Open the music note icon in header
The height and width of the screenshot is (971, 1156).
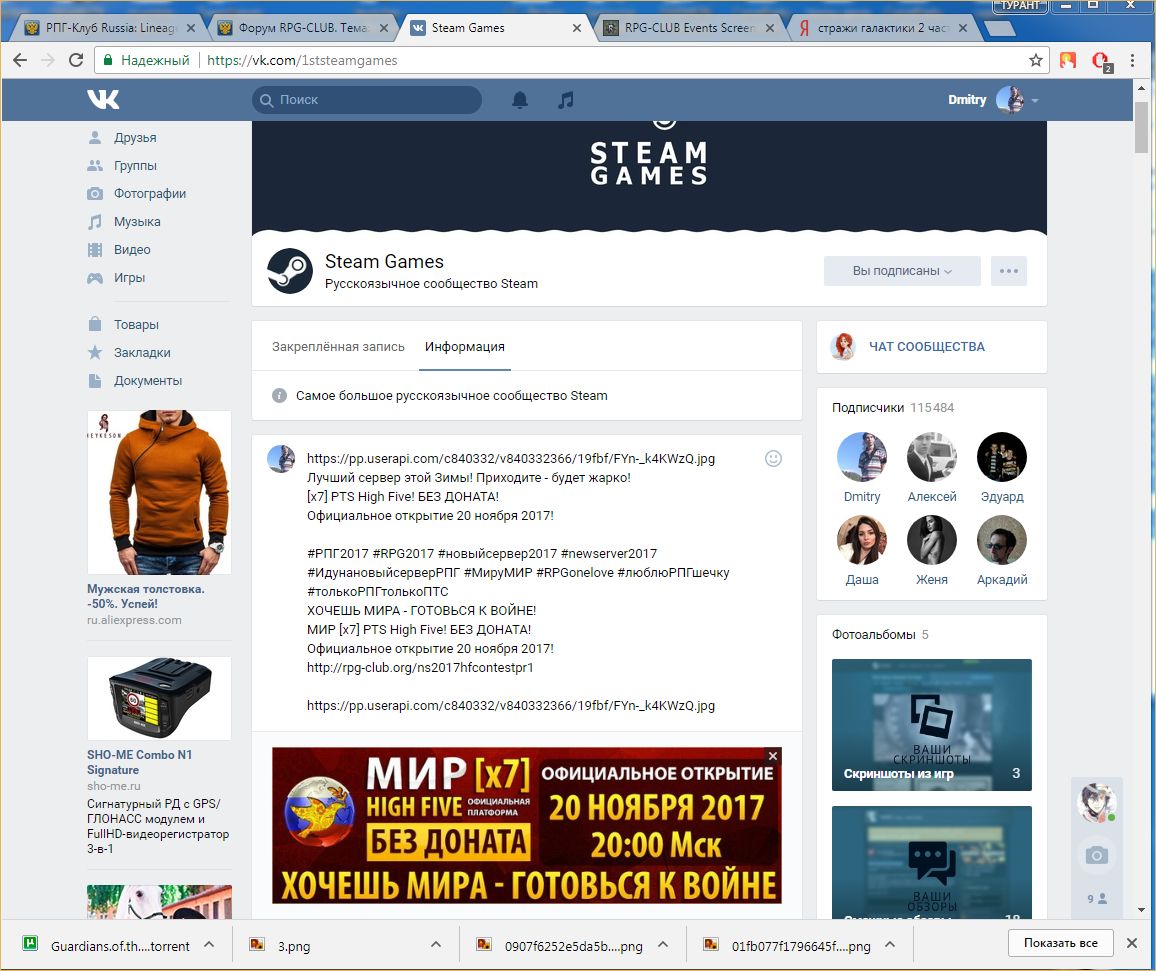point(565,100)
